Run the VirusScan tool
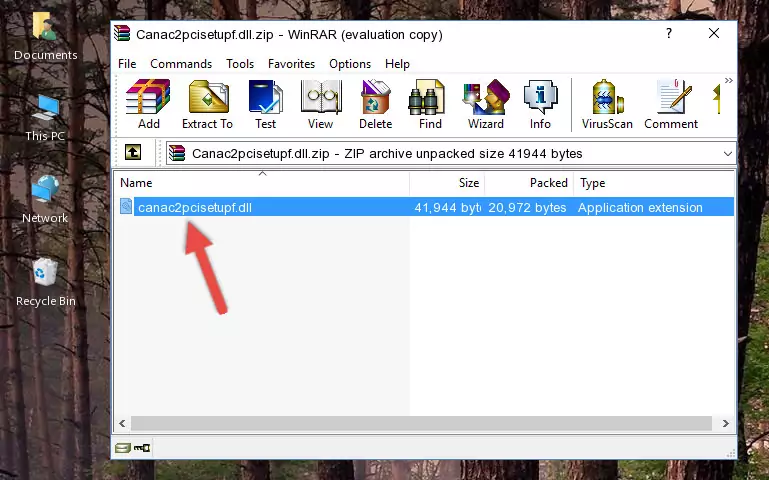The width and height of the screenshot is (769, 480). pos(607,104)
